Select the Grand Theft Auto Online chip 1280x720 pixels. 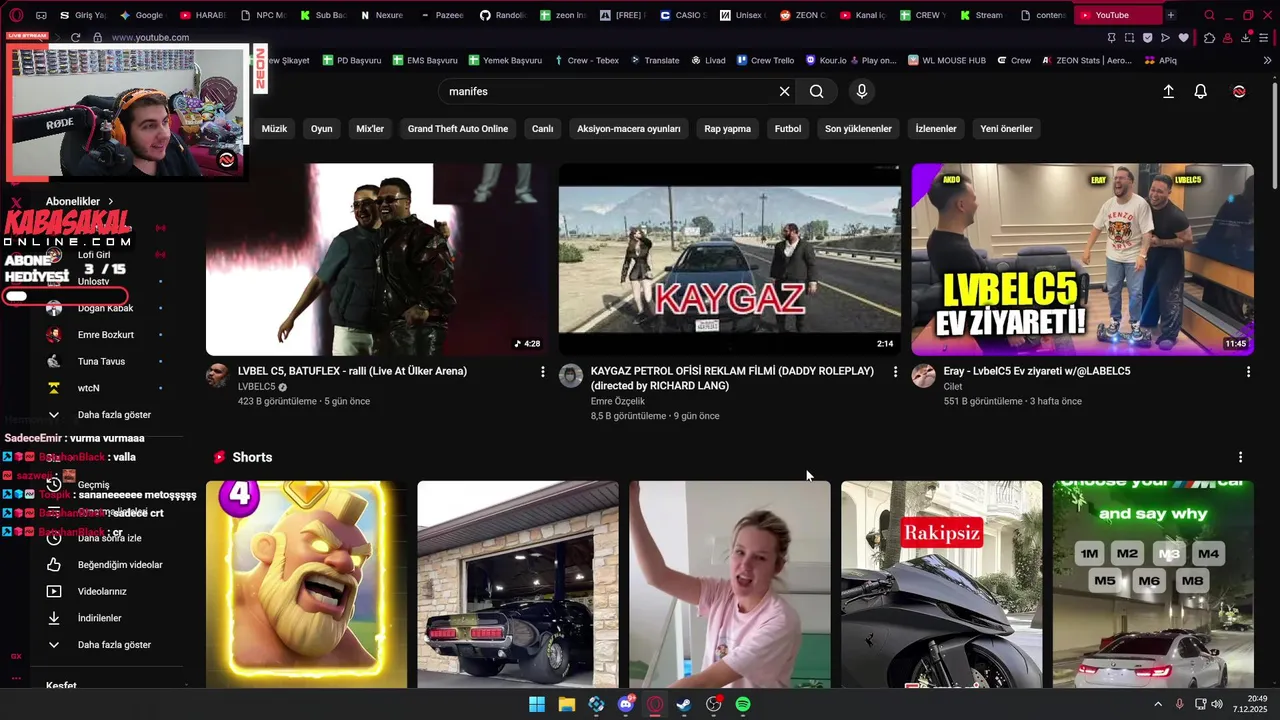click(x=458, y=128)
